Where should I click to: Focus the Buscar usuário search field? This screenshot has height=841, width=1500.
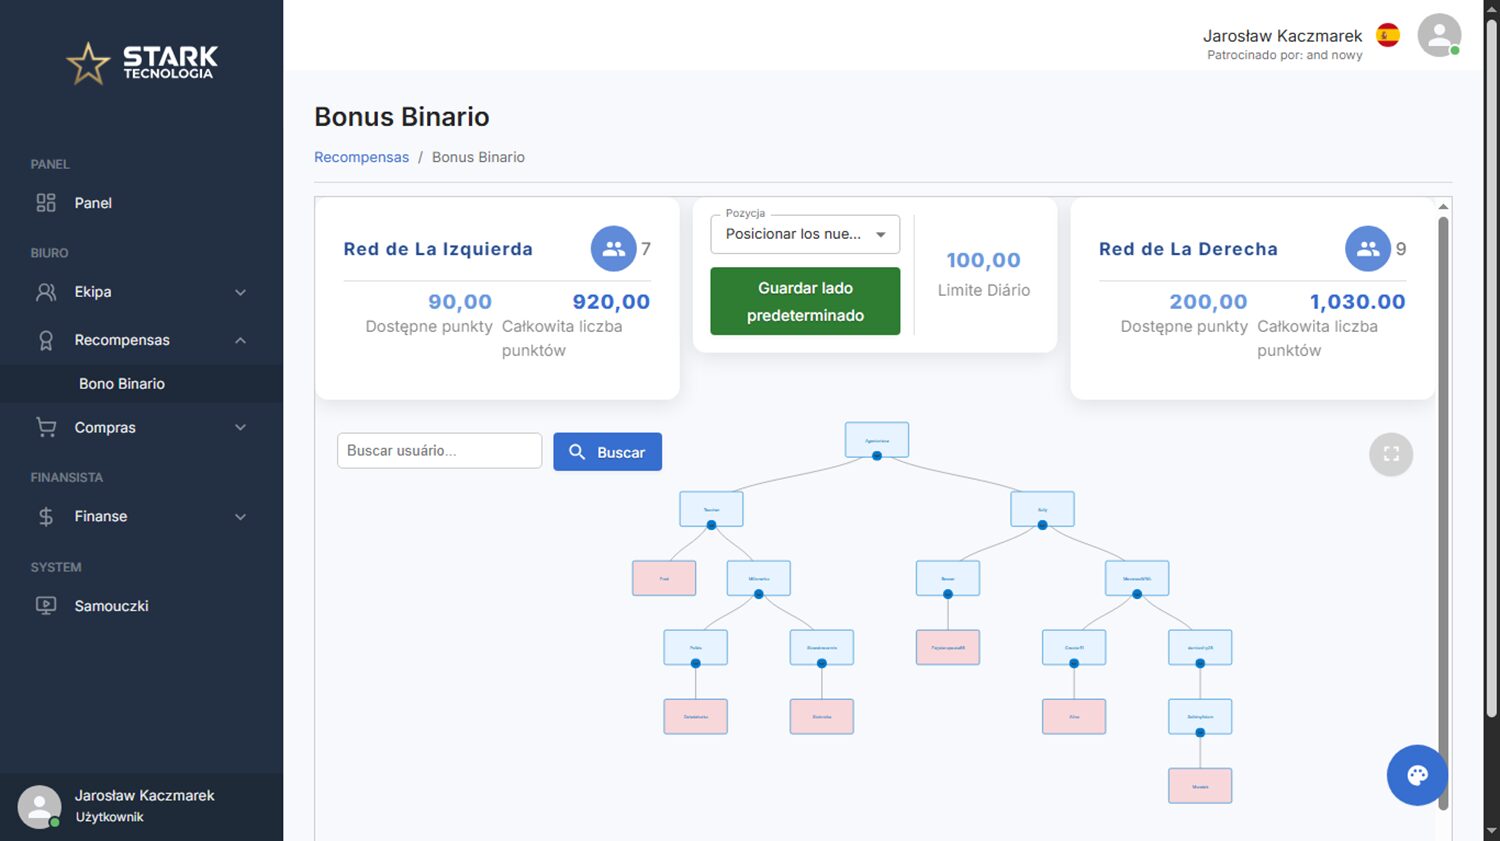point(439,451)
